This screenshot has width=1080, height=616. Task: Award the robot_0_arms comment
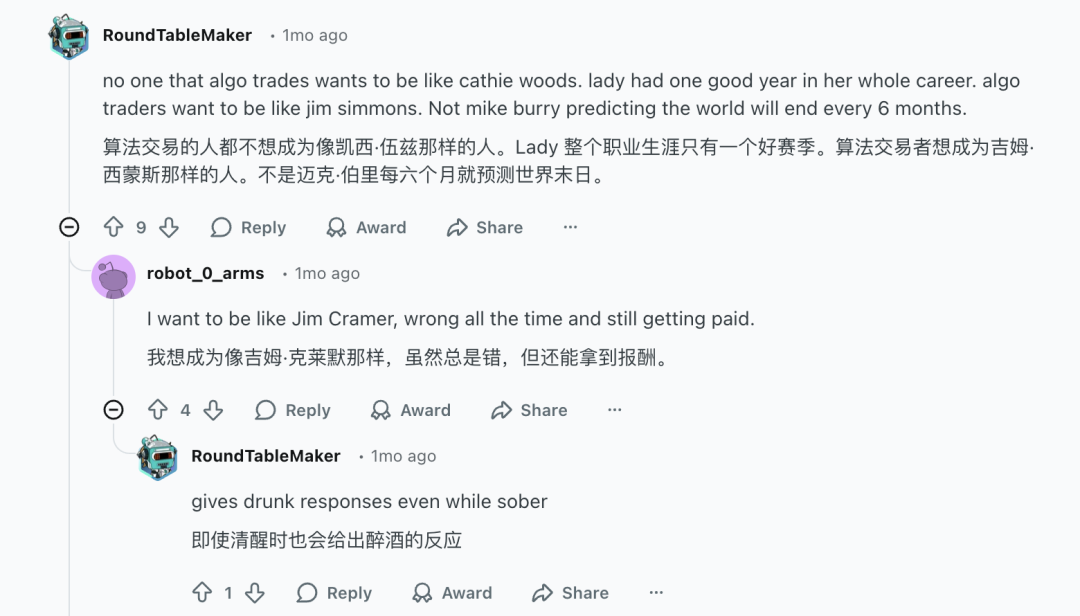click(411, 410)
